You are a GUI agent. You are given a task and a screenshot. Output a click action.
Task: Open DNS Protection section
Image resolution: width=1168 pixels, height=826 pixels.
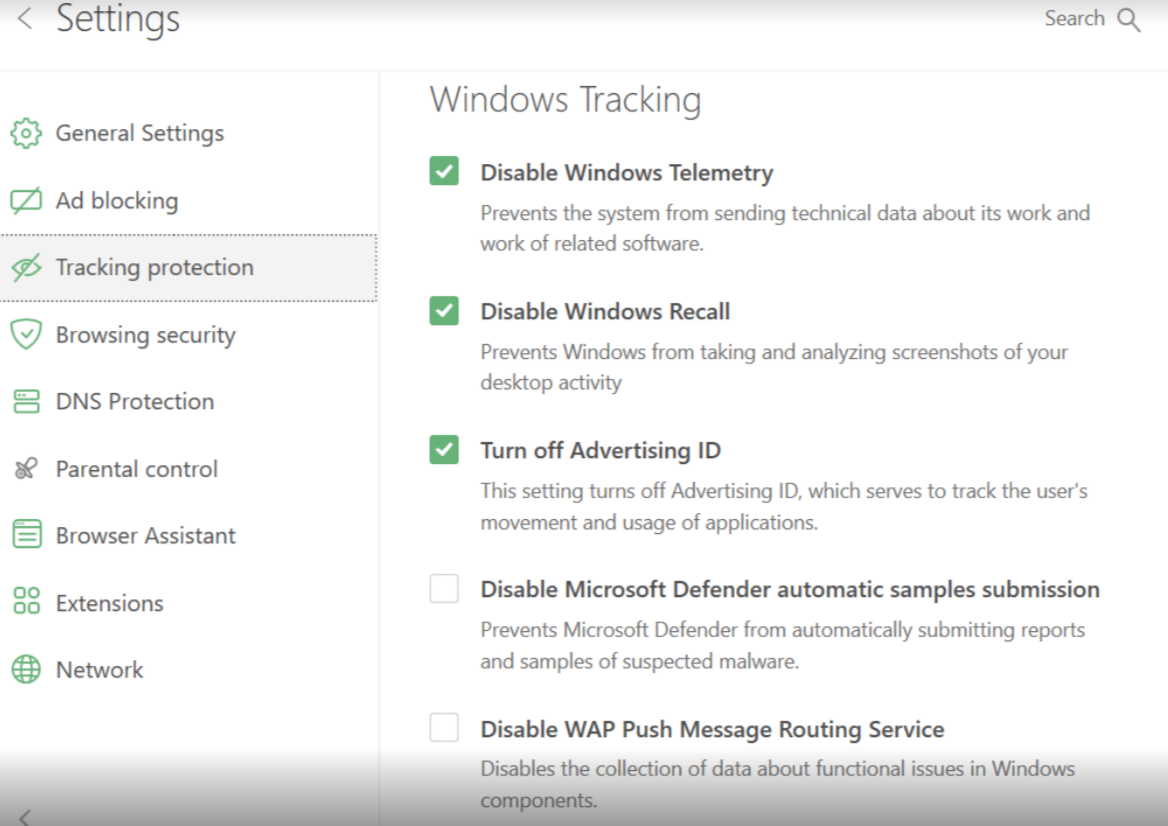[188, 401]
